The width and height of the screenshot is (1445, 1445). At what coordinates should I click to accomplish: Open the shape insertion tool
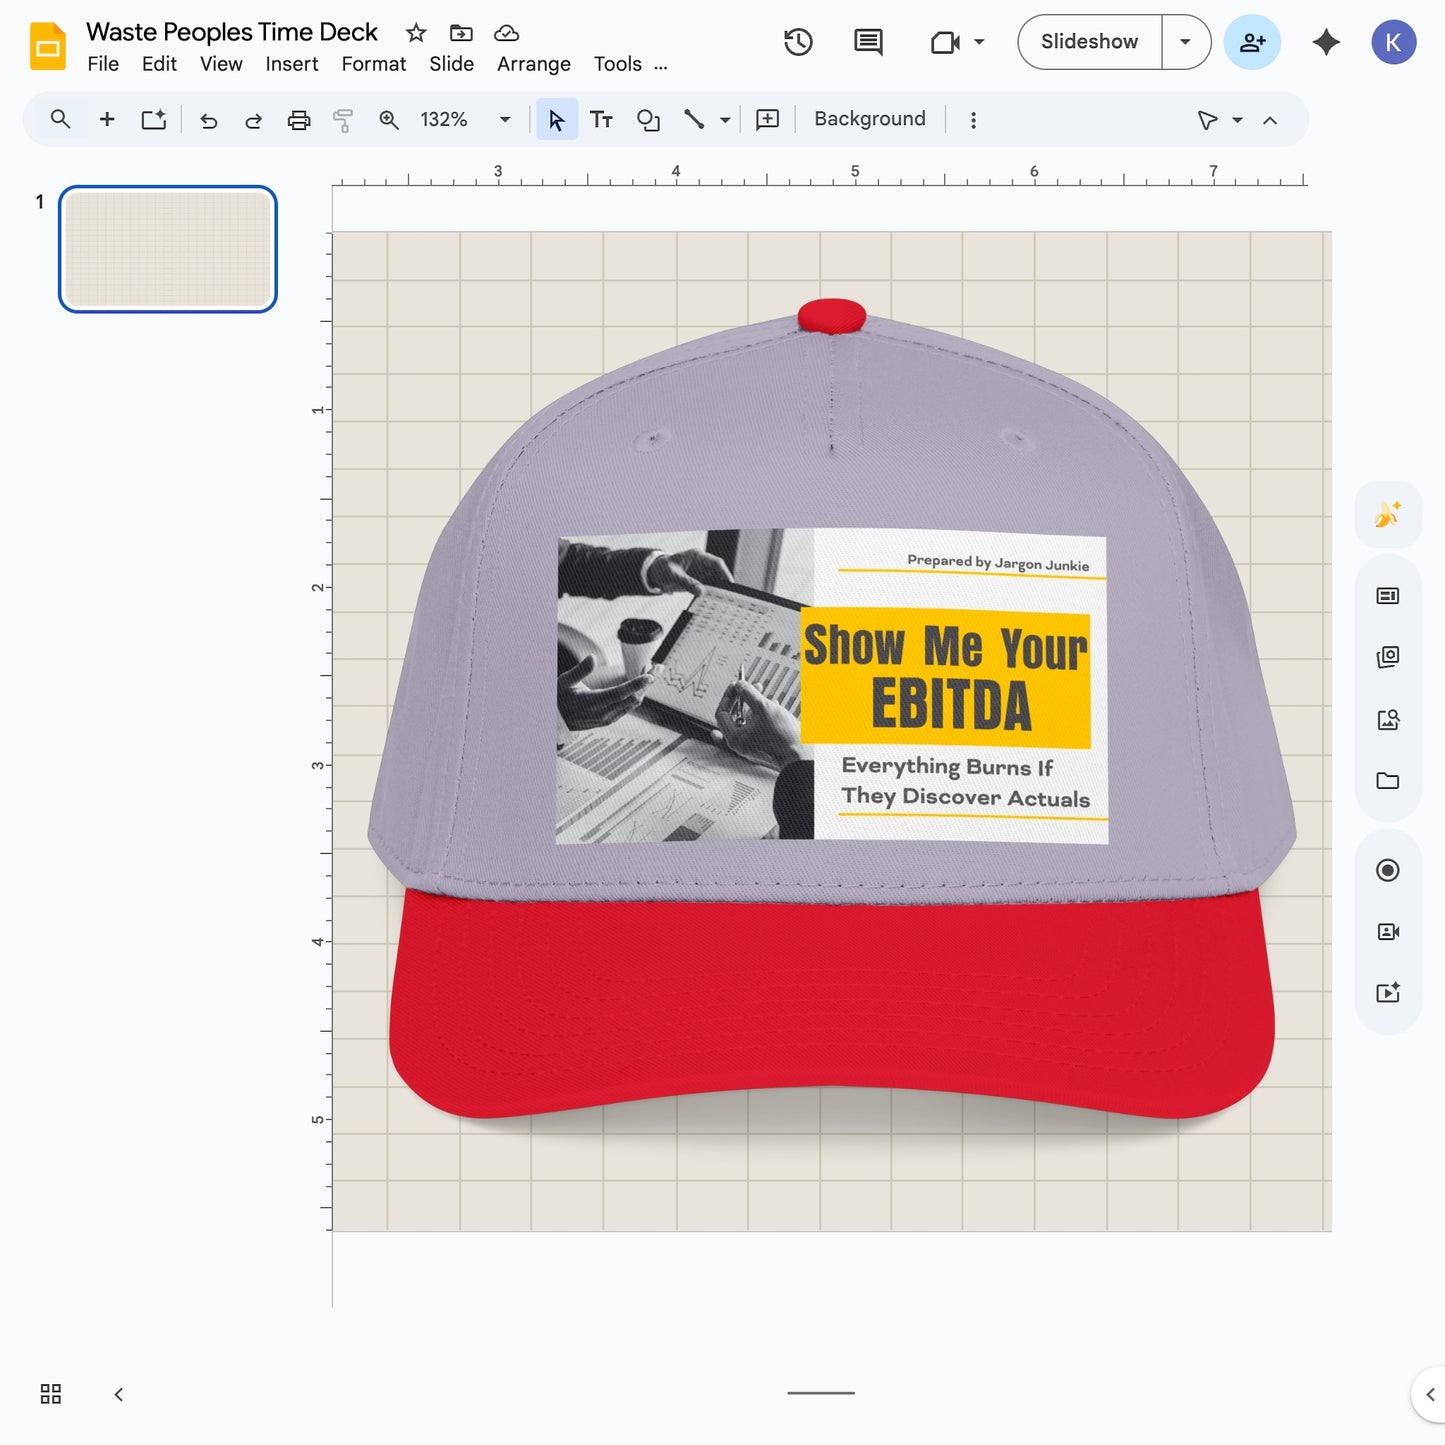648,120
